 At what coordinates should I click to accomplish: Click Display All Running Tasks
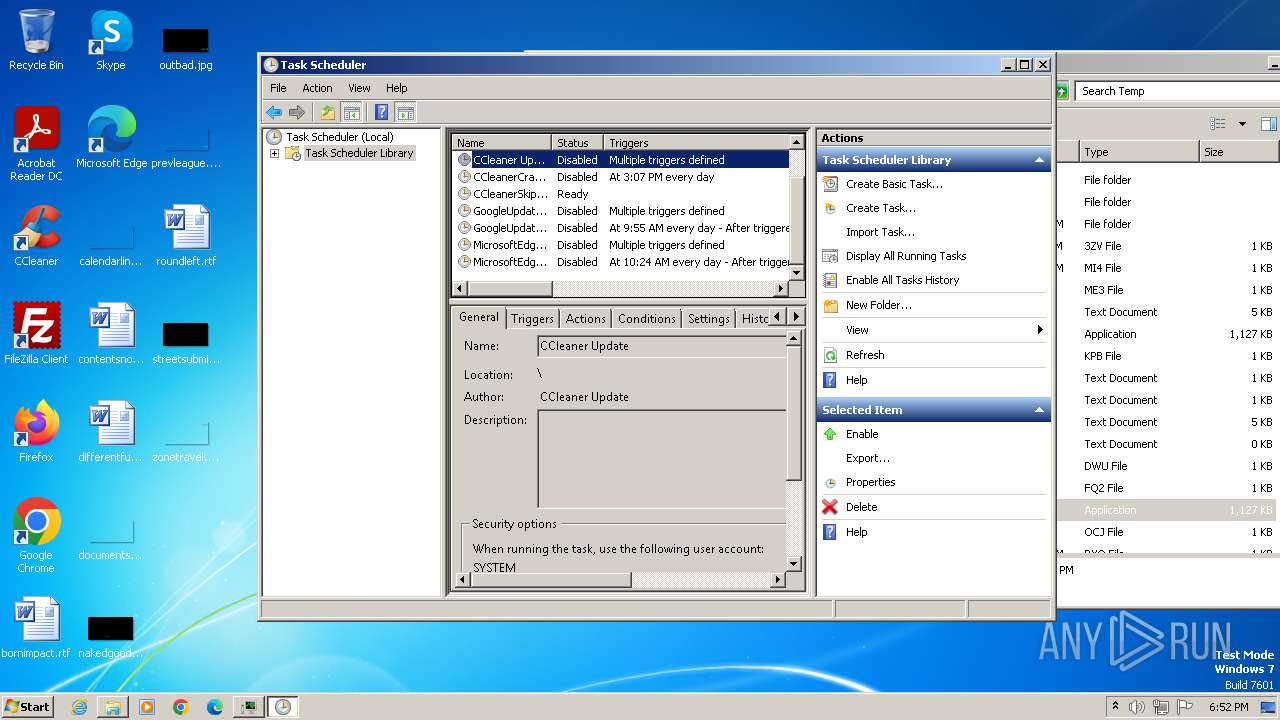tap(906, 256)
